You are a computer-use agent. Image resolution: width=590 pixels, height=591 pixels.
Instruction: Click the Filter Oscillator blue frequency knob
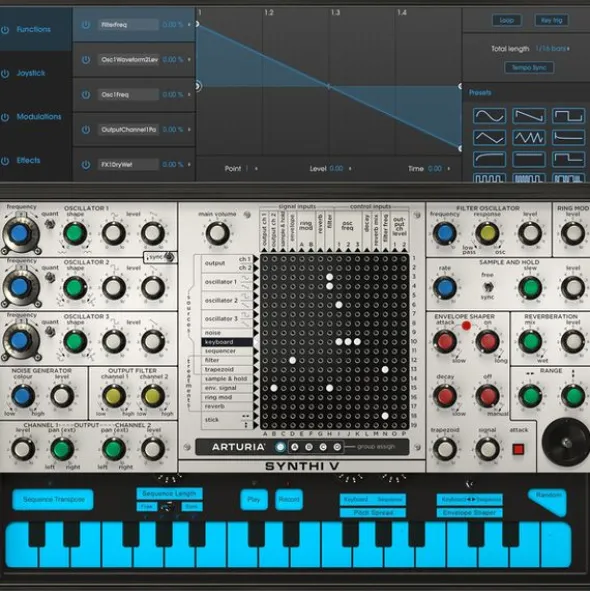click(445, 233)
